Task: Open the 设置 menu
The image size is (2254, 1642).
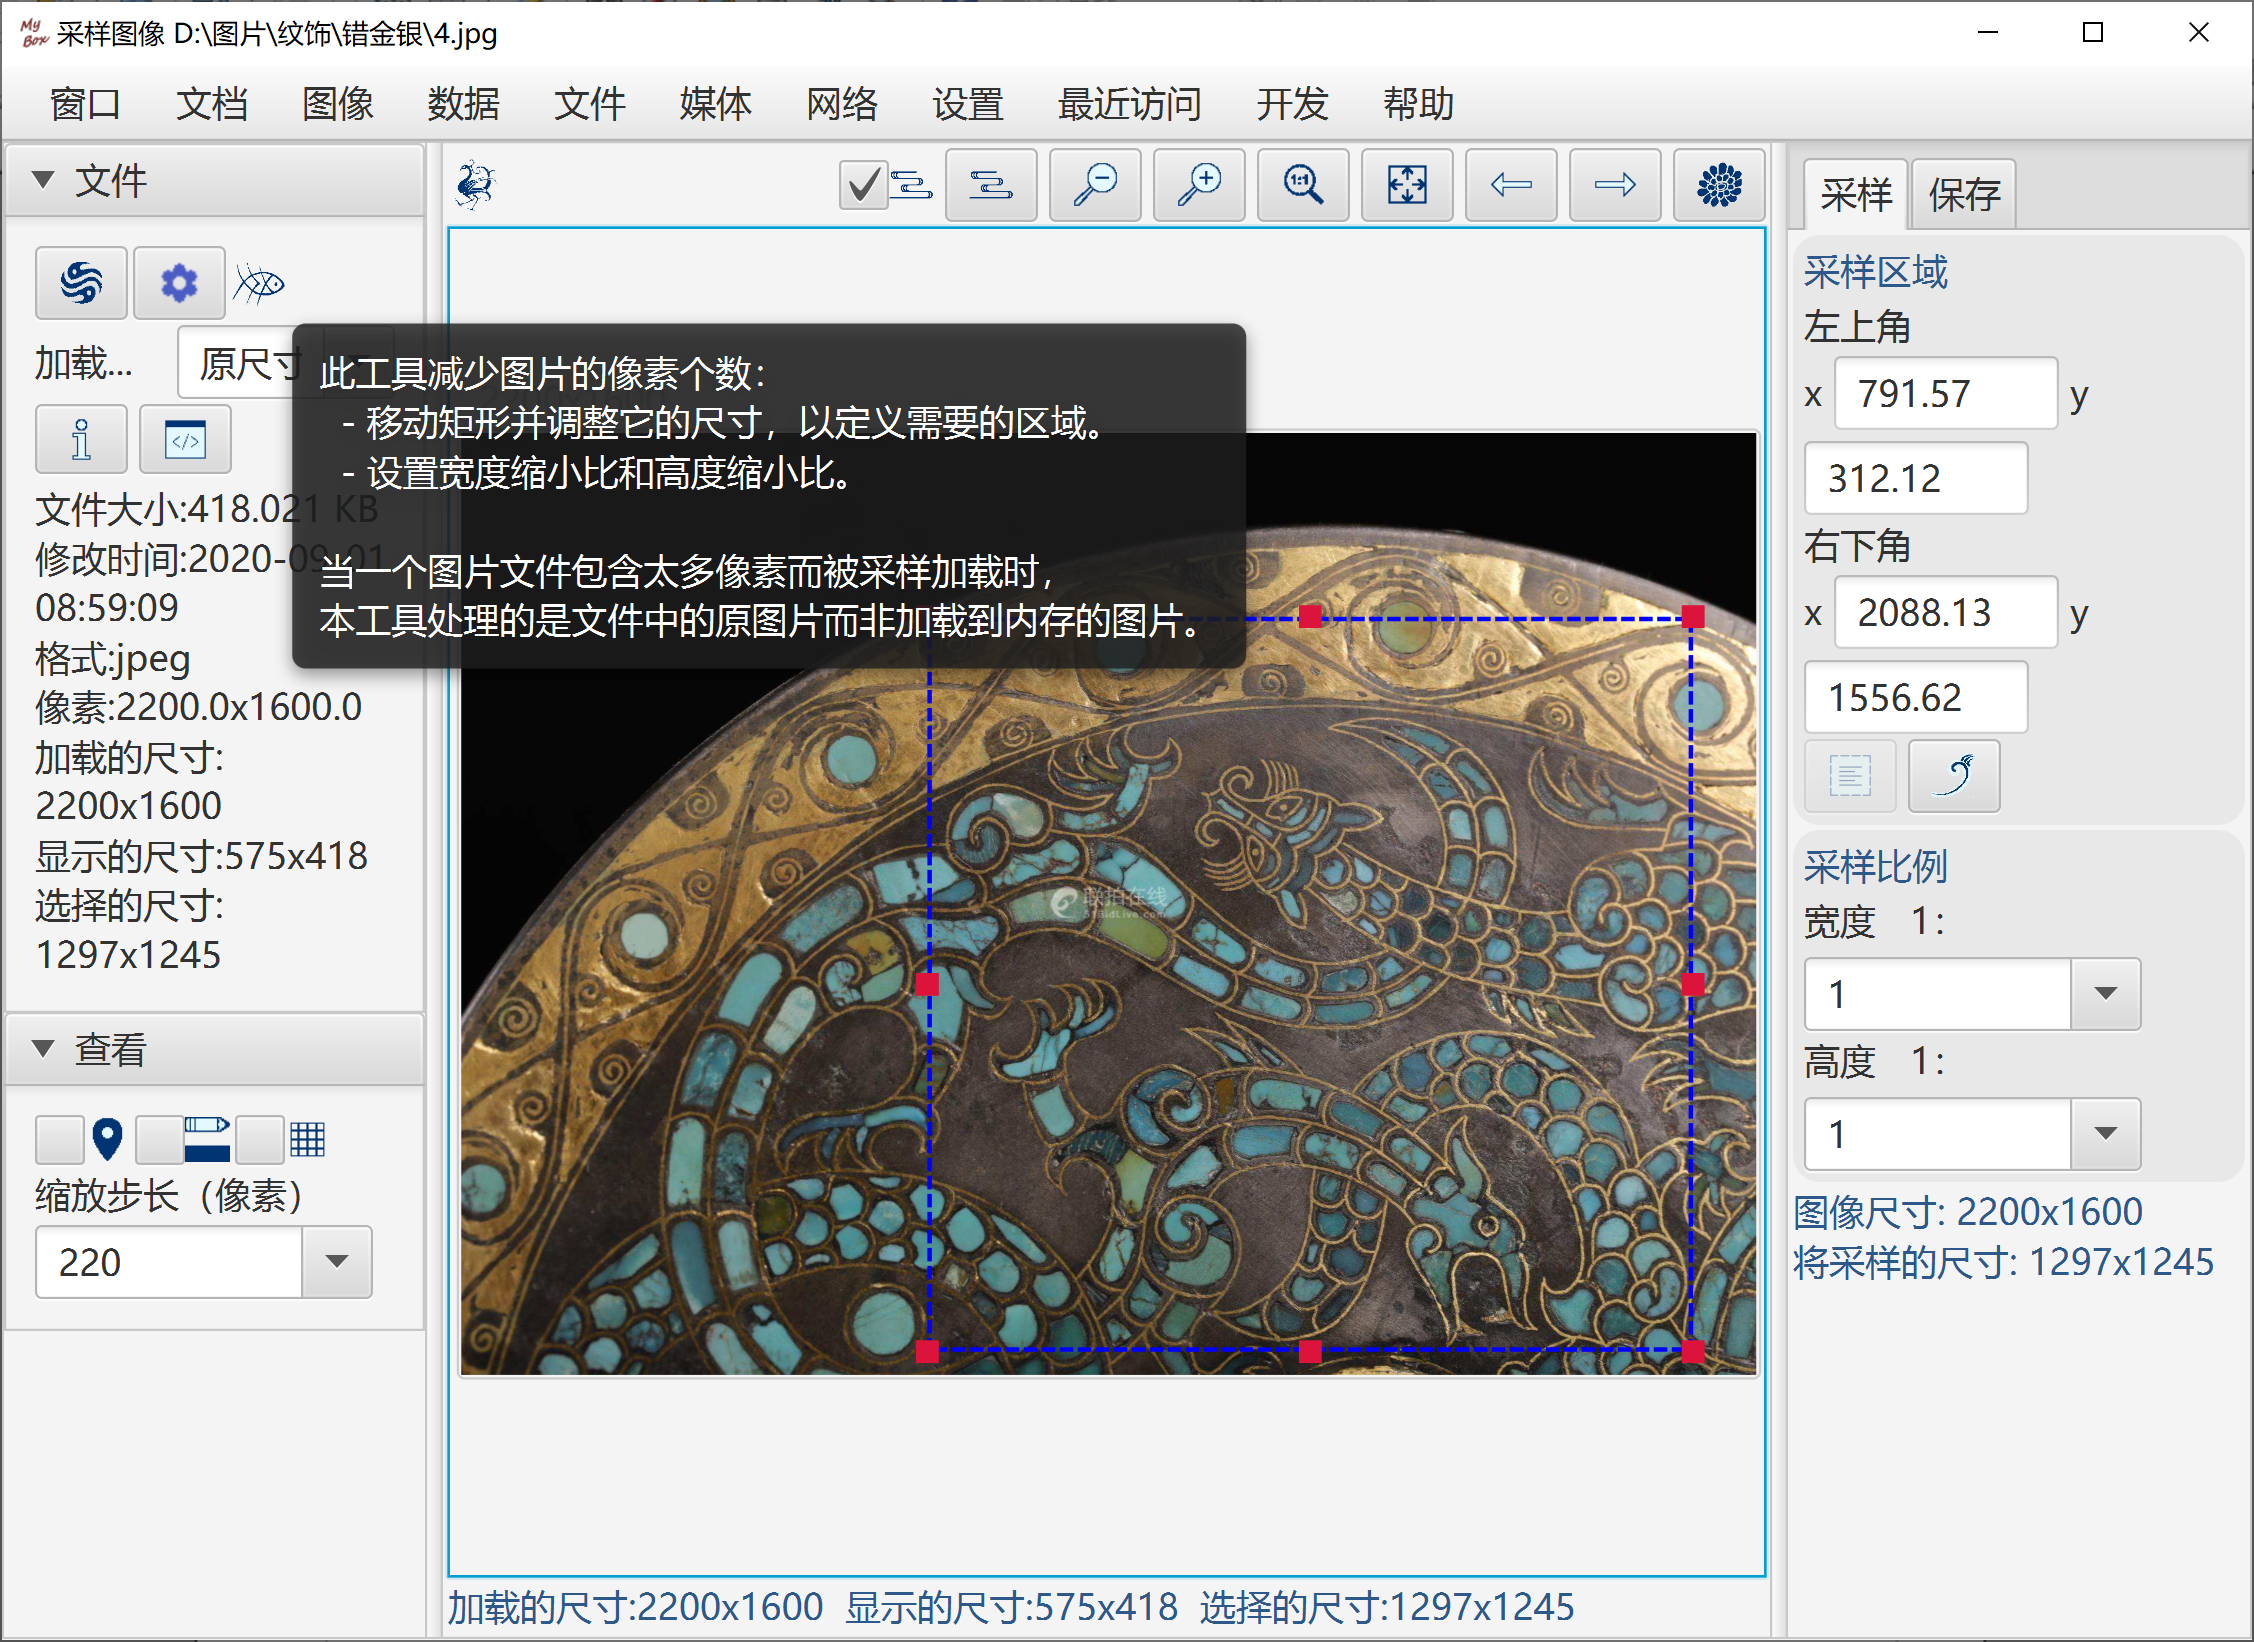Action: (x=967, y=104)
